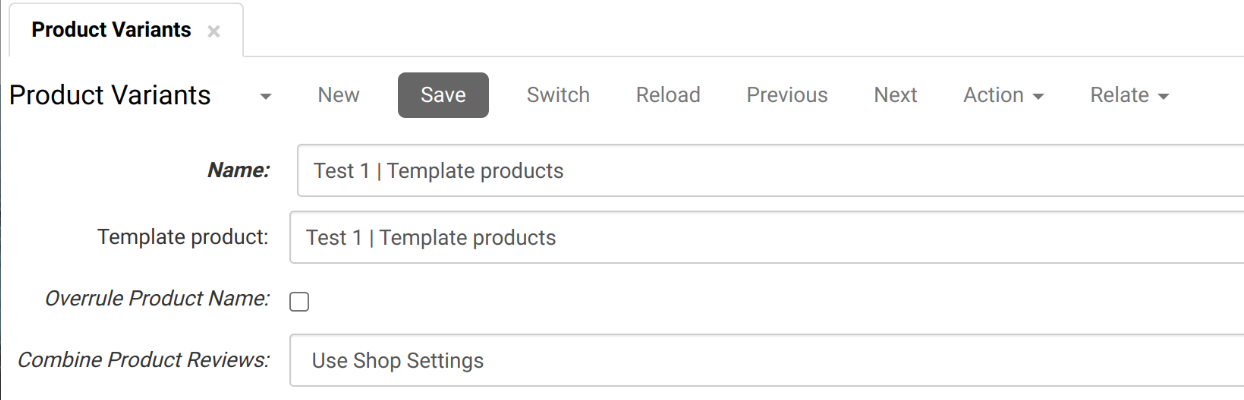The height and width of the screenshot is (400, 1244).
Task: Reload the current record
Action: 668,95
